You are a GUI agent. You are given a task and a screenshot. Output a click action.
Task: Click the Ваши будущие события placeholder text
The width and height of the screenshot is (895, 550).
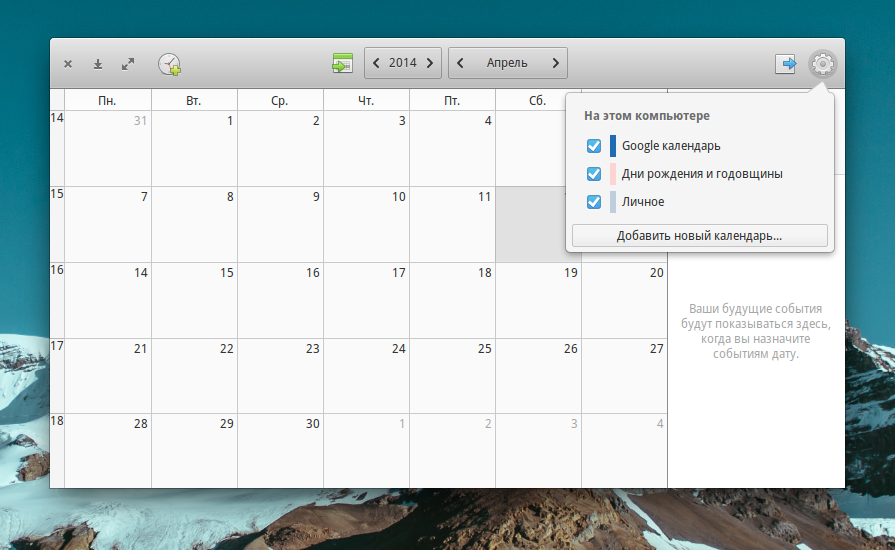(756, 331)
